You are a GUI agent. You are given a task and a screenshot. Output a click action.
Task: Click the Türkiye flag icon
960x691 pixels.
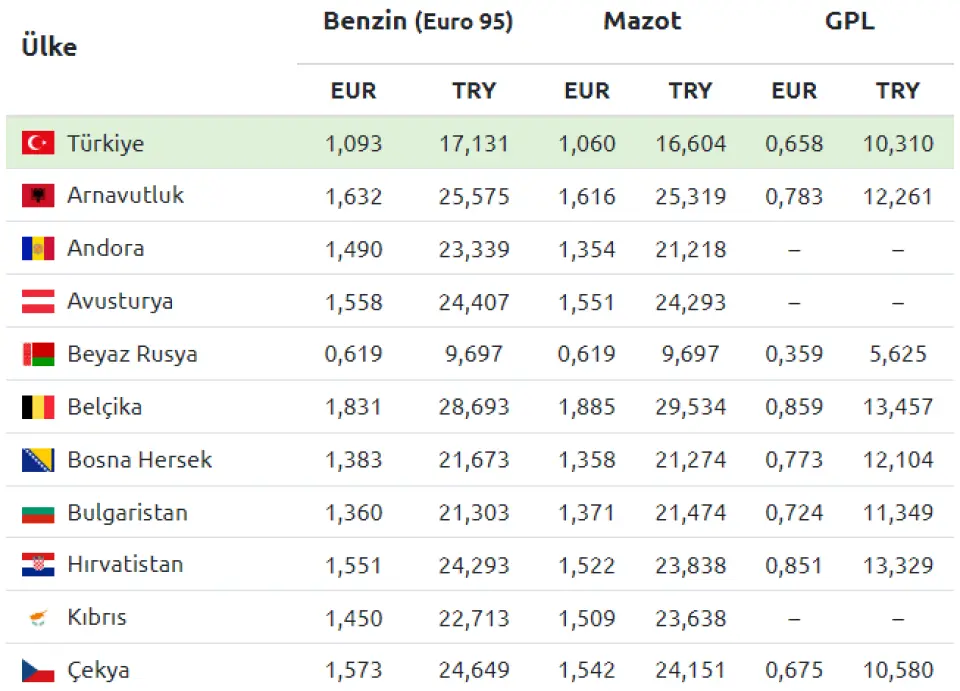pyautogui.click(x=38, y=143)
